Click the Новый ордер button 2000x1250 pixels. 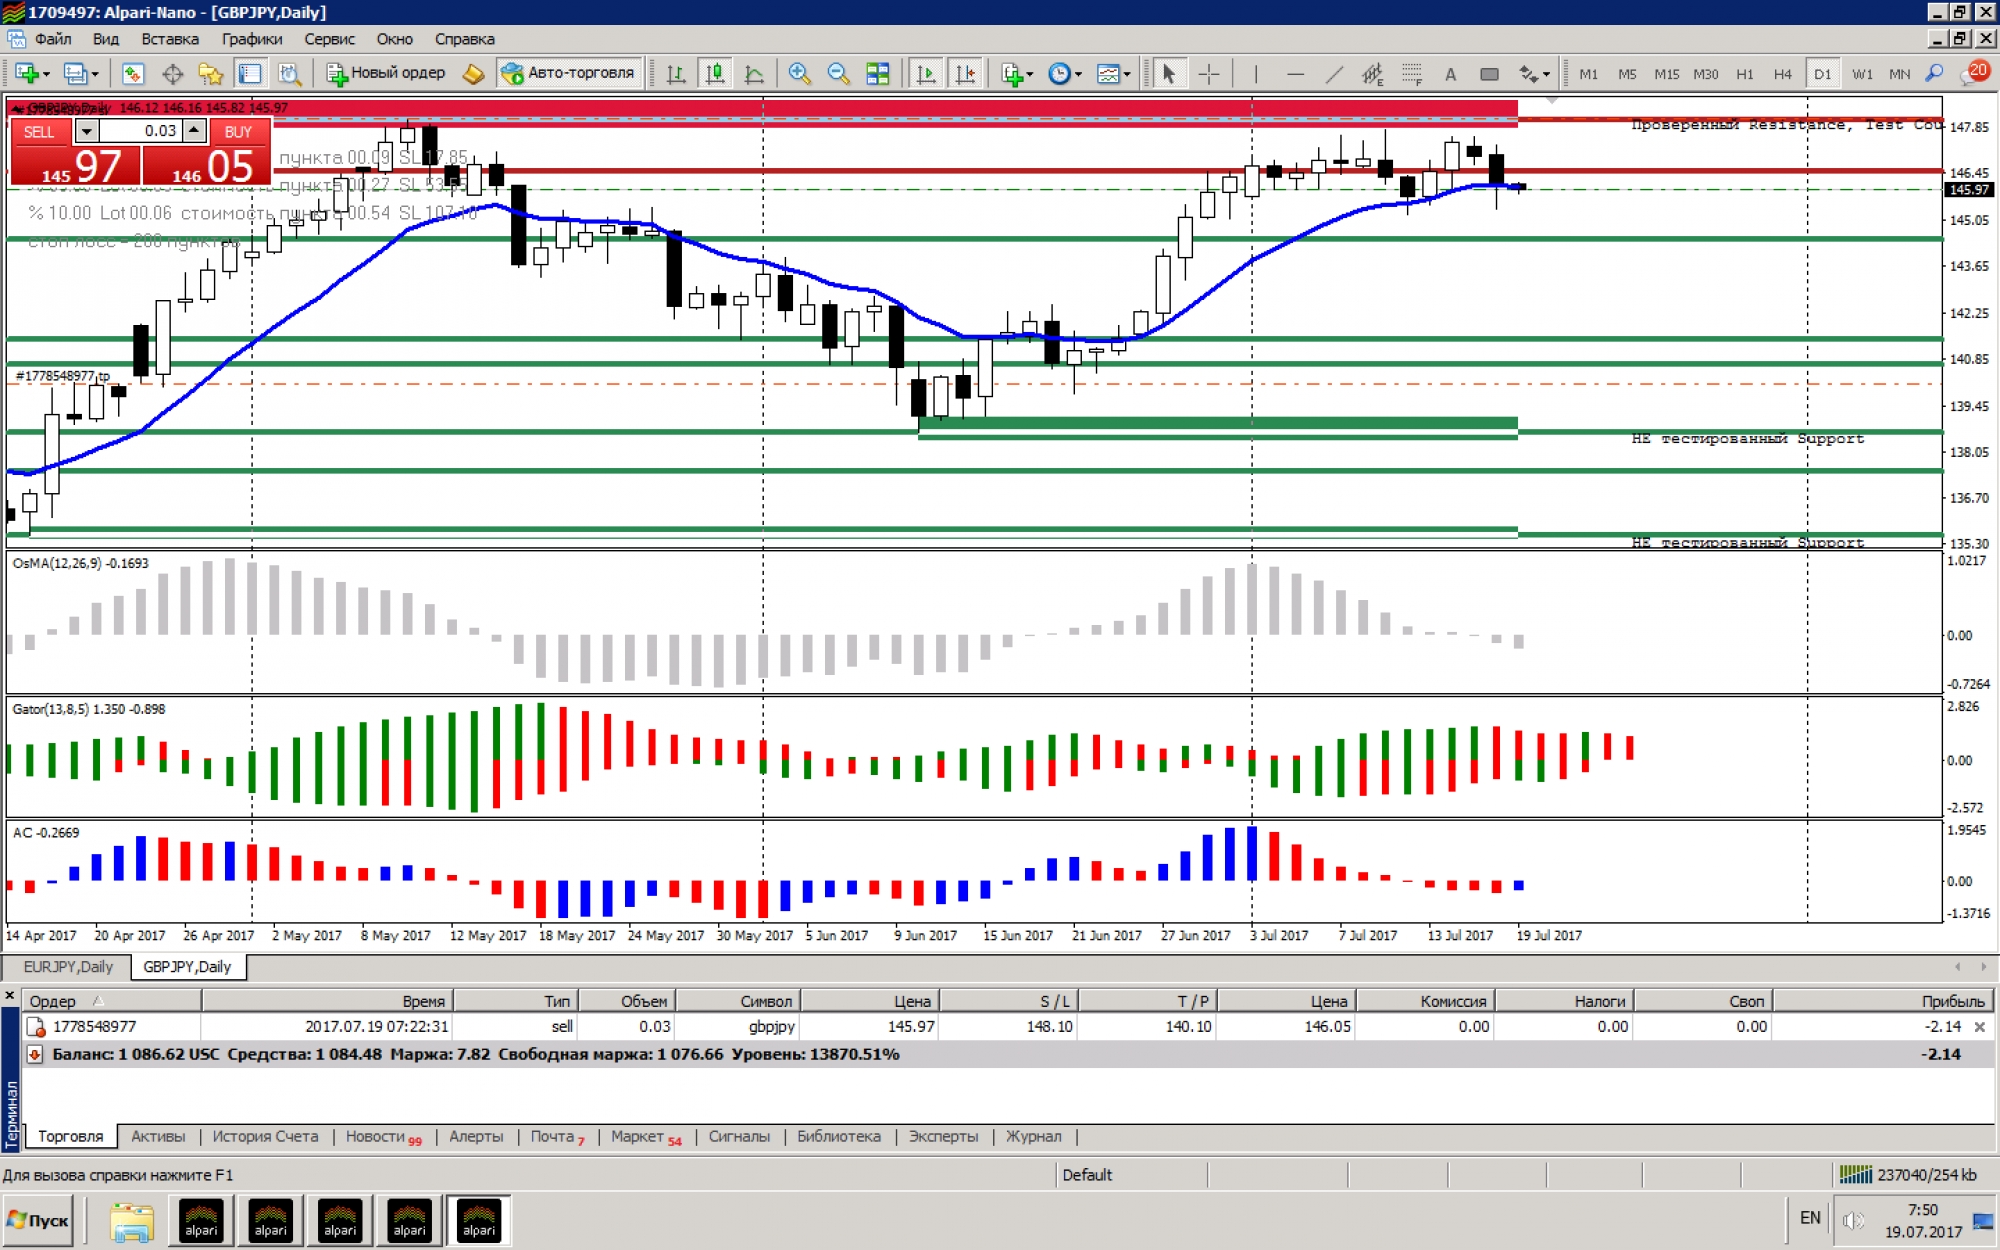(x=386, y=73)
